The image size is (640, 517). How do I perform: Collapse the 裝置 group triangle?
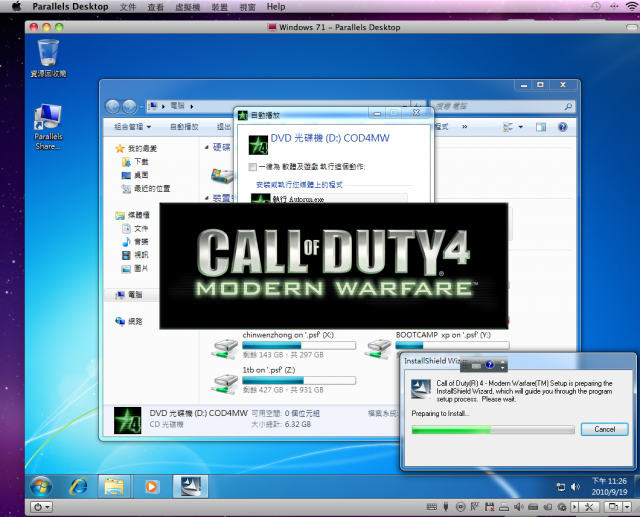[x=207, y=198]
